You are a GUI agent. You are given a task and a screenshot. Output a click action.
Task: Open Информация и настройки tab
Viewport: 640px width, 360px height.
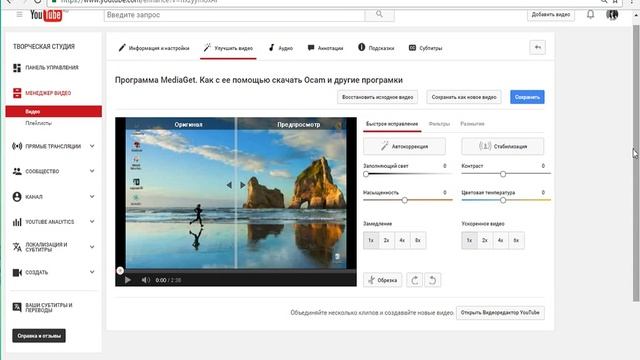pos(154,48)
